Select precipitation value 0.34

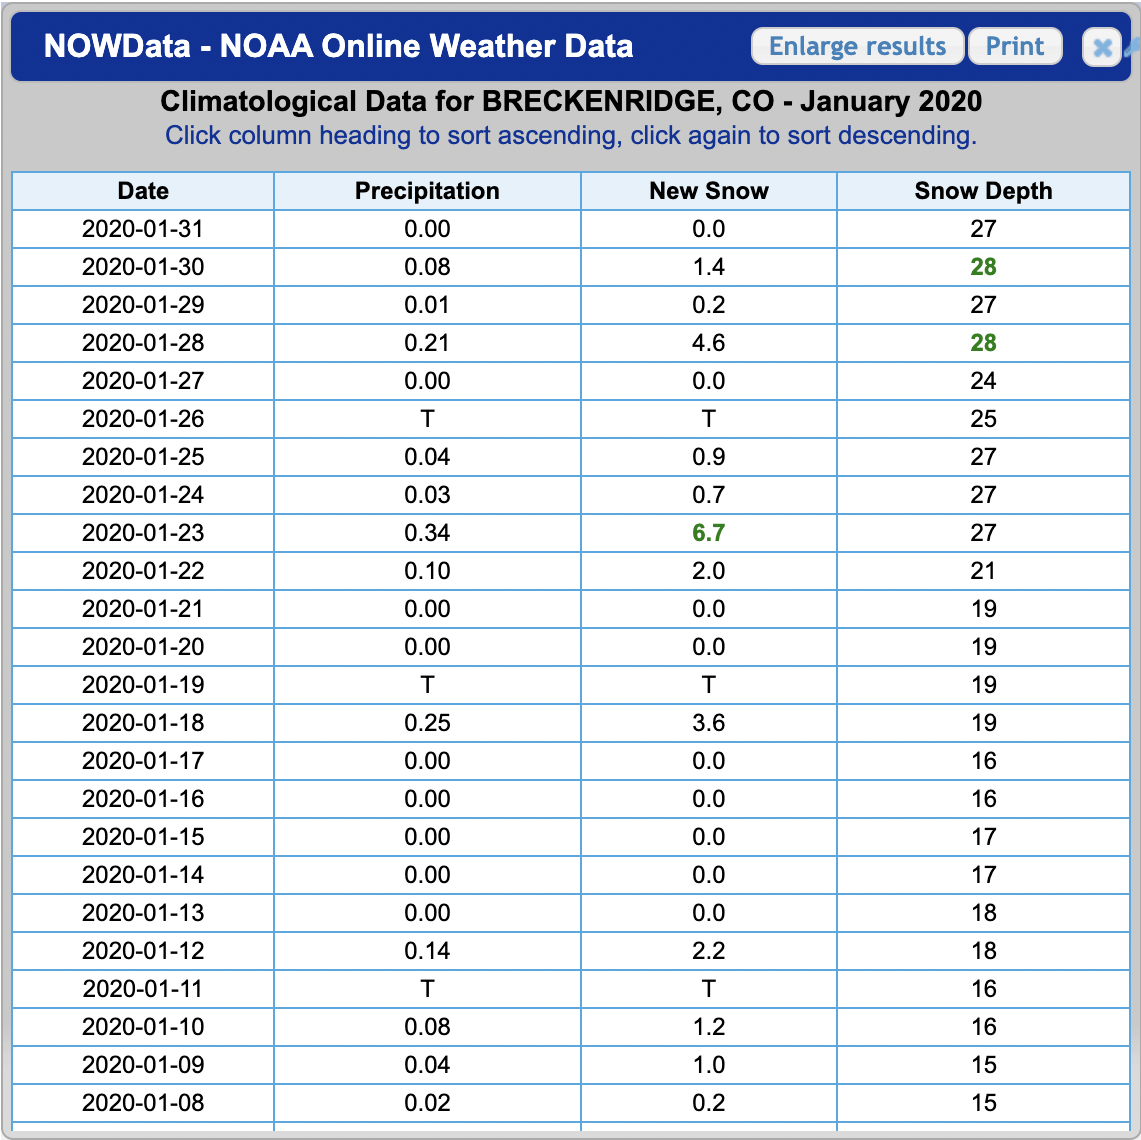pos(427,533)
